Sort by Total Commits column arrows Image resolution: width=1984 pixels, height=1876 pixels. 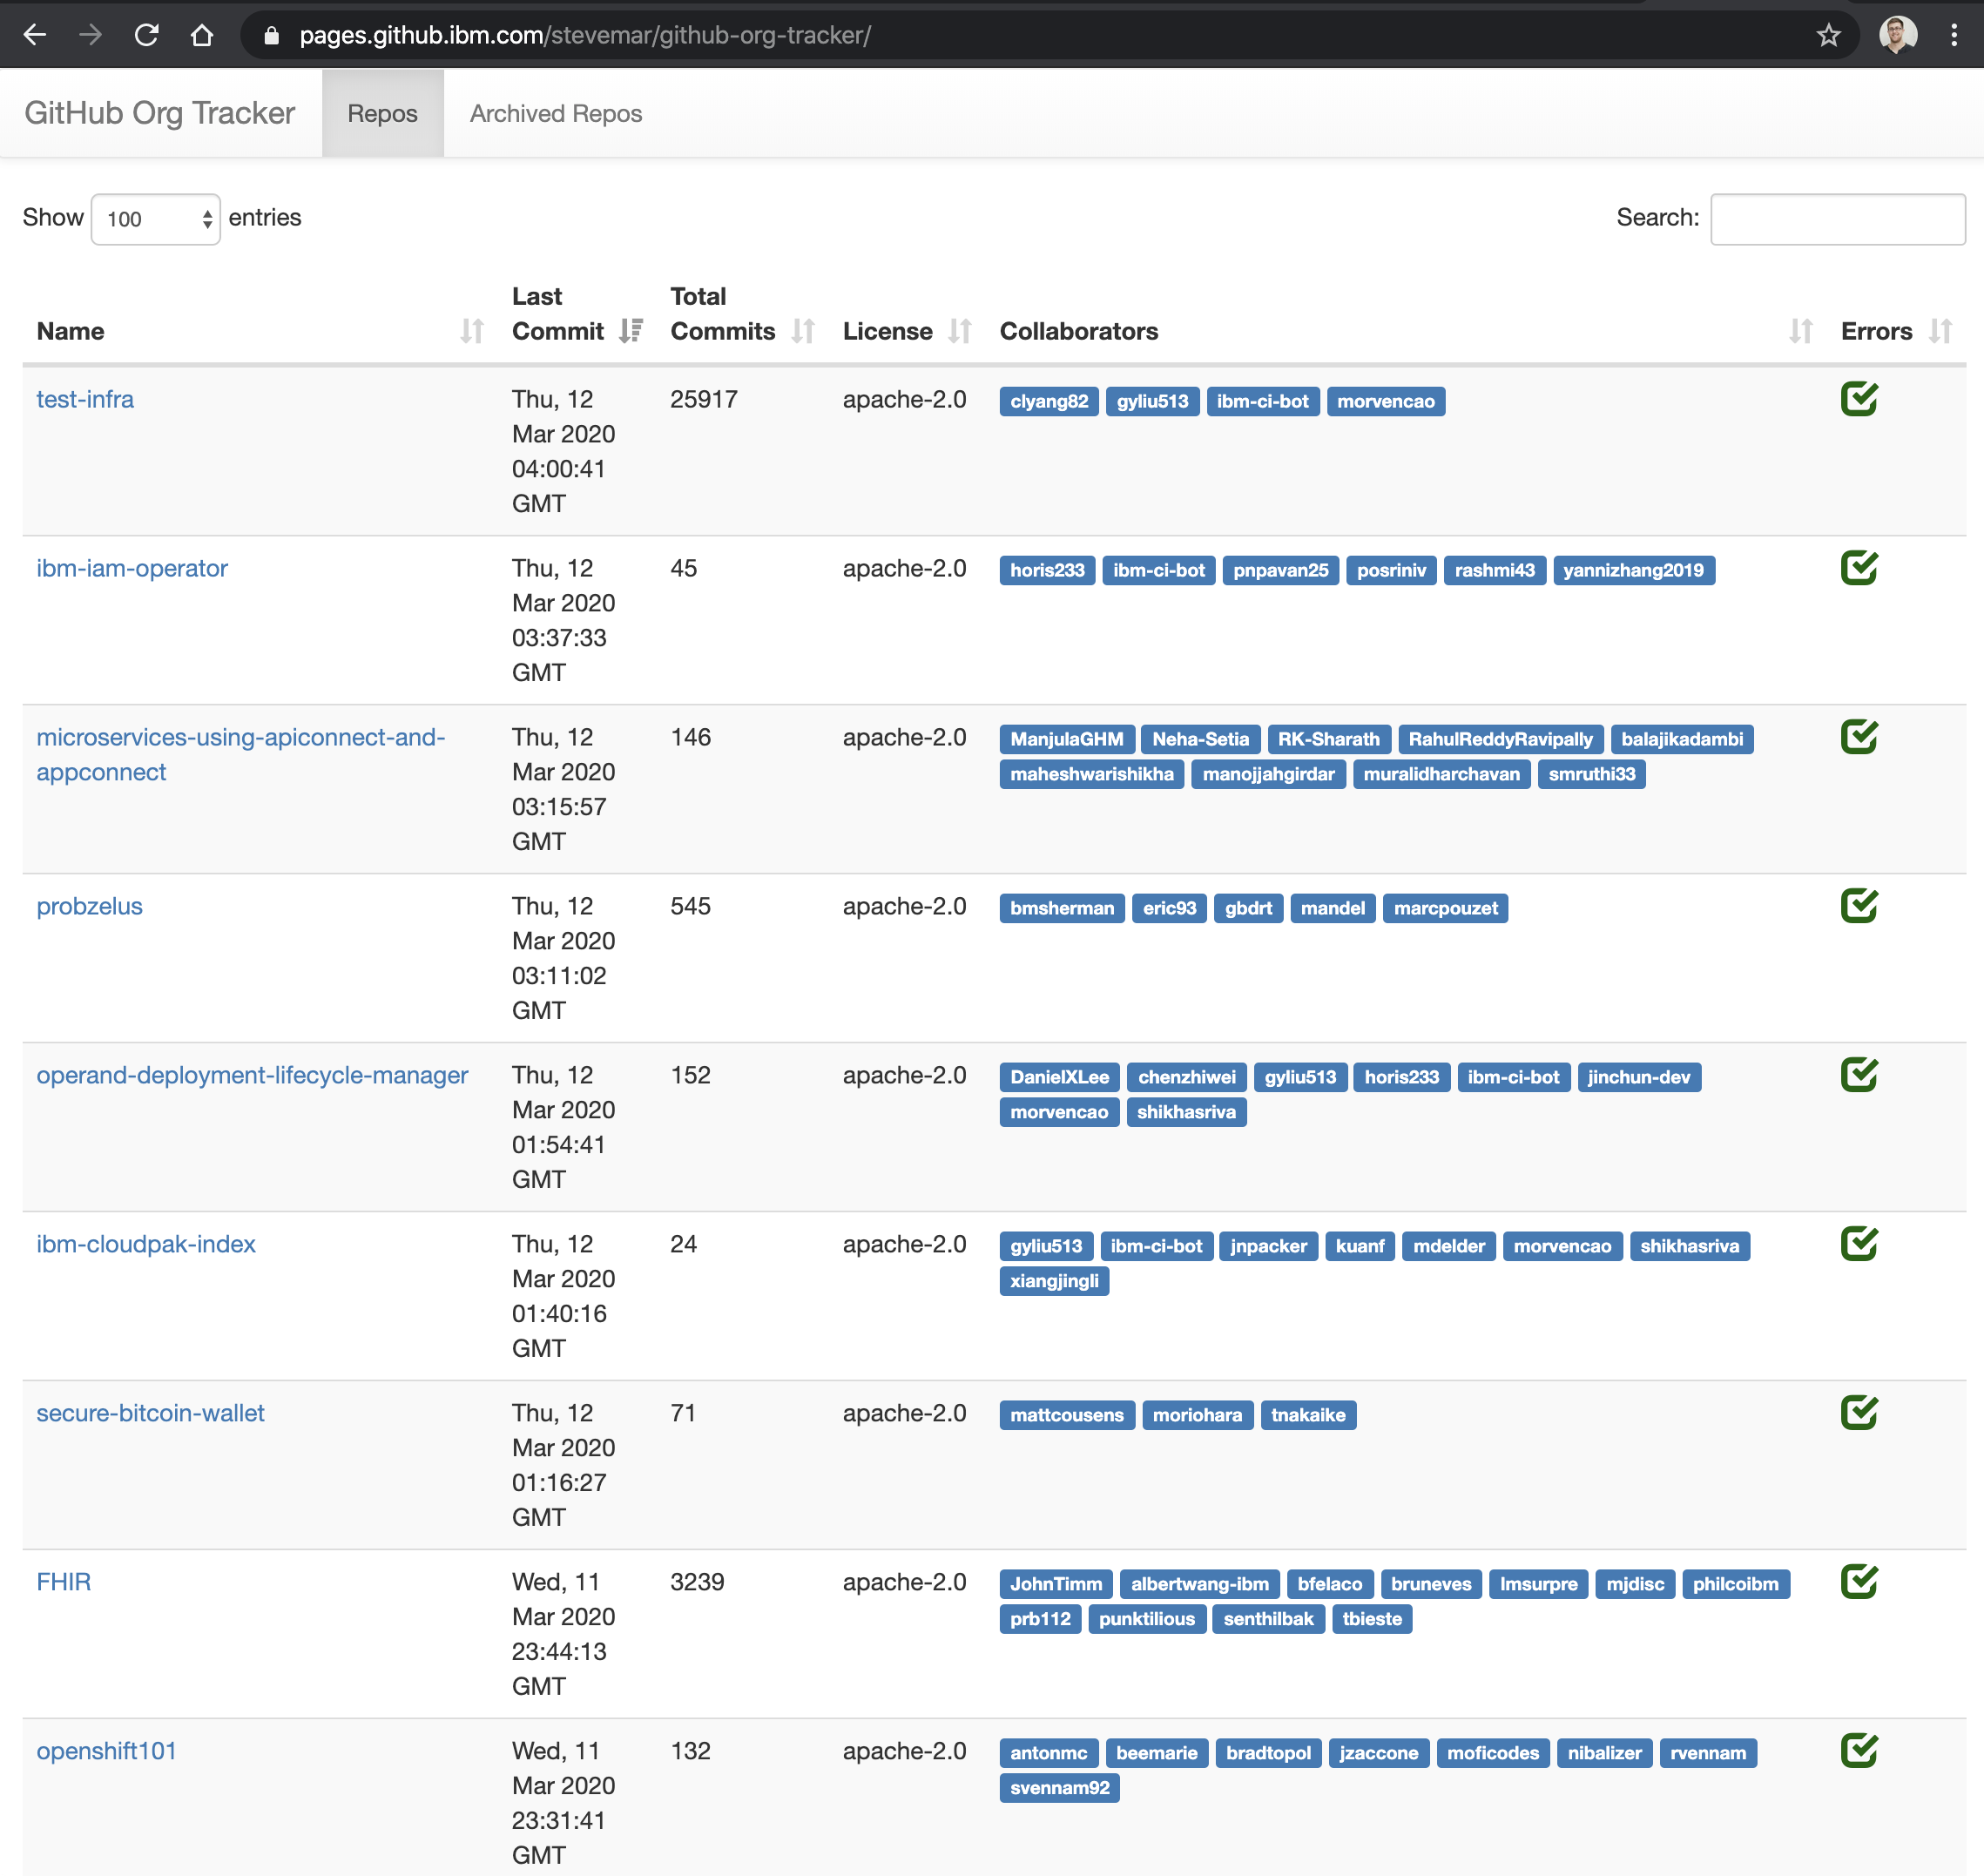803,331
